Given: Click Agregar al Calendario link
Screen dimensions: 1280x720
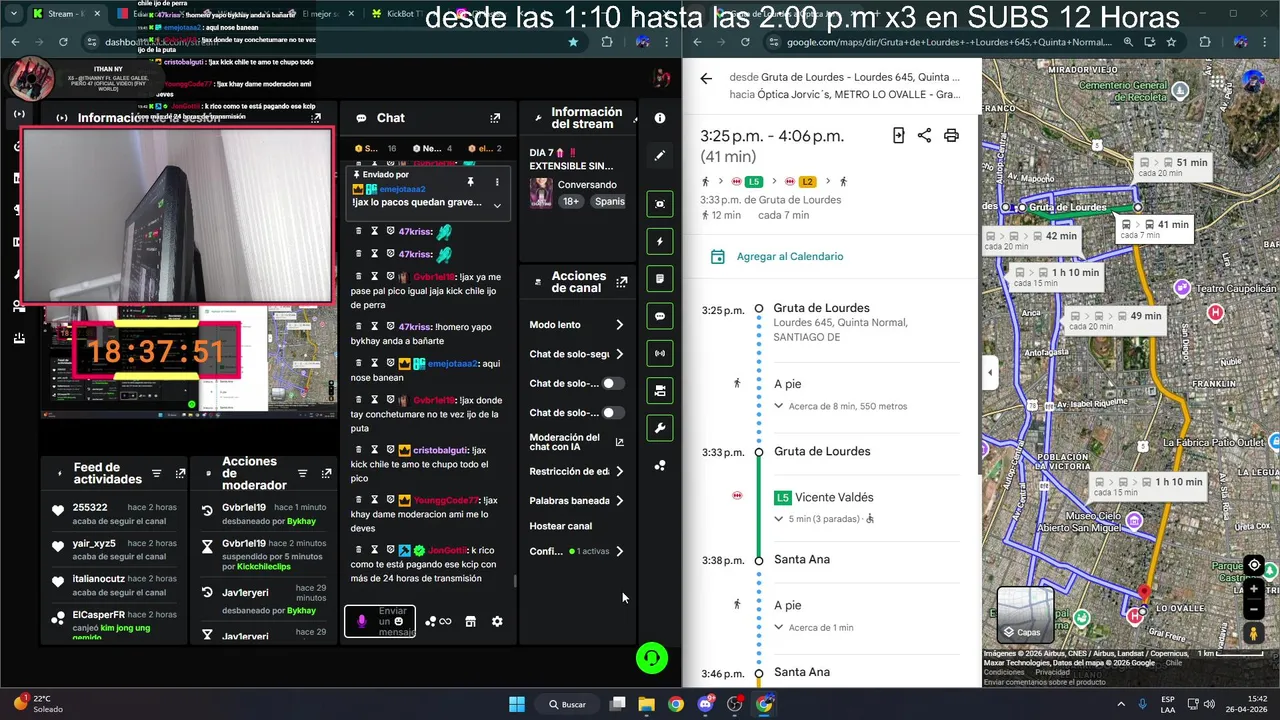Looking at the screenshot, I should [790, 256].
